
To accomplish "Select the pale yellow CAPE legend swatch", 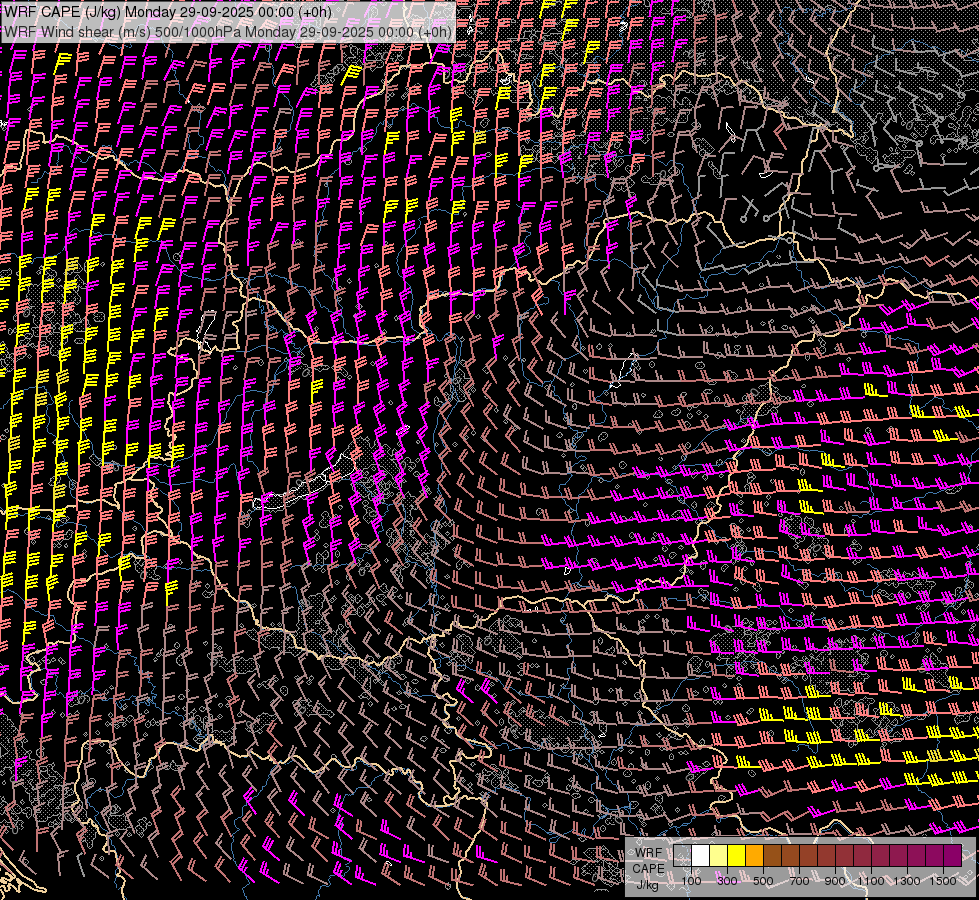I will 718,855.
